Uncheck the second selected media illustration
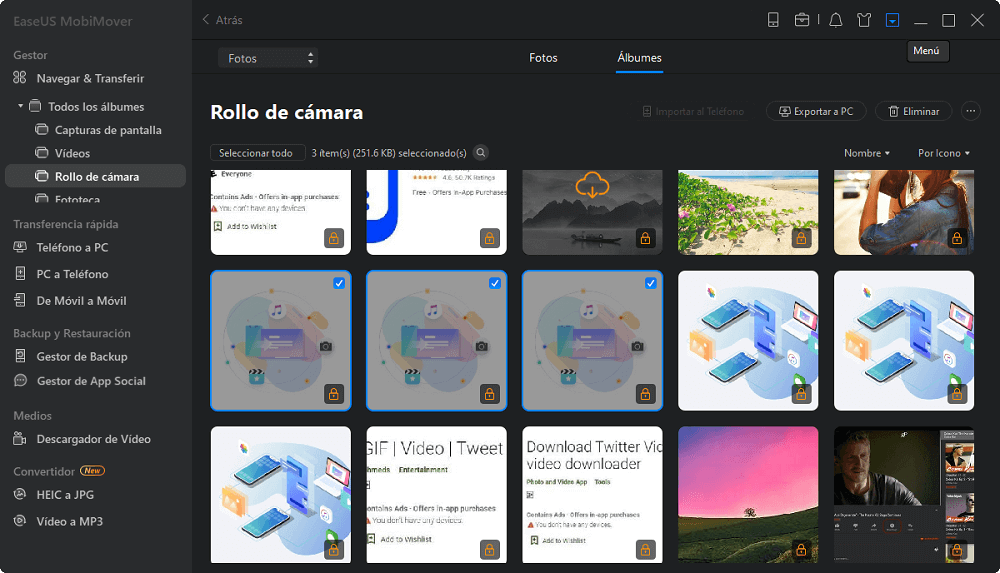 (494, 283)
